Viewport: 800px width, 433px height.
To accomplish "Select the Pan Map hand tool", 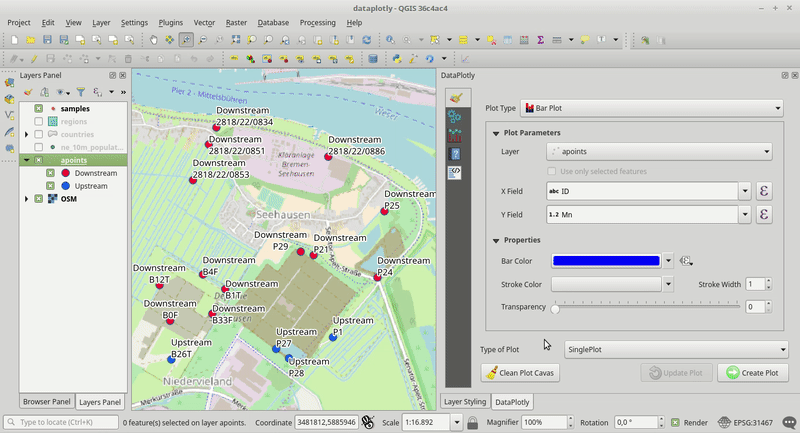I will [x=153, y=40].
